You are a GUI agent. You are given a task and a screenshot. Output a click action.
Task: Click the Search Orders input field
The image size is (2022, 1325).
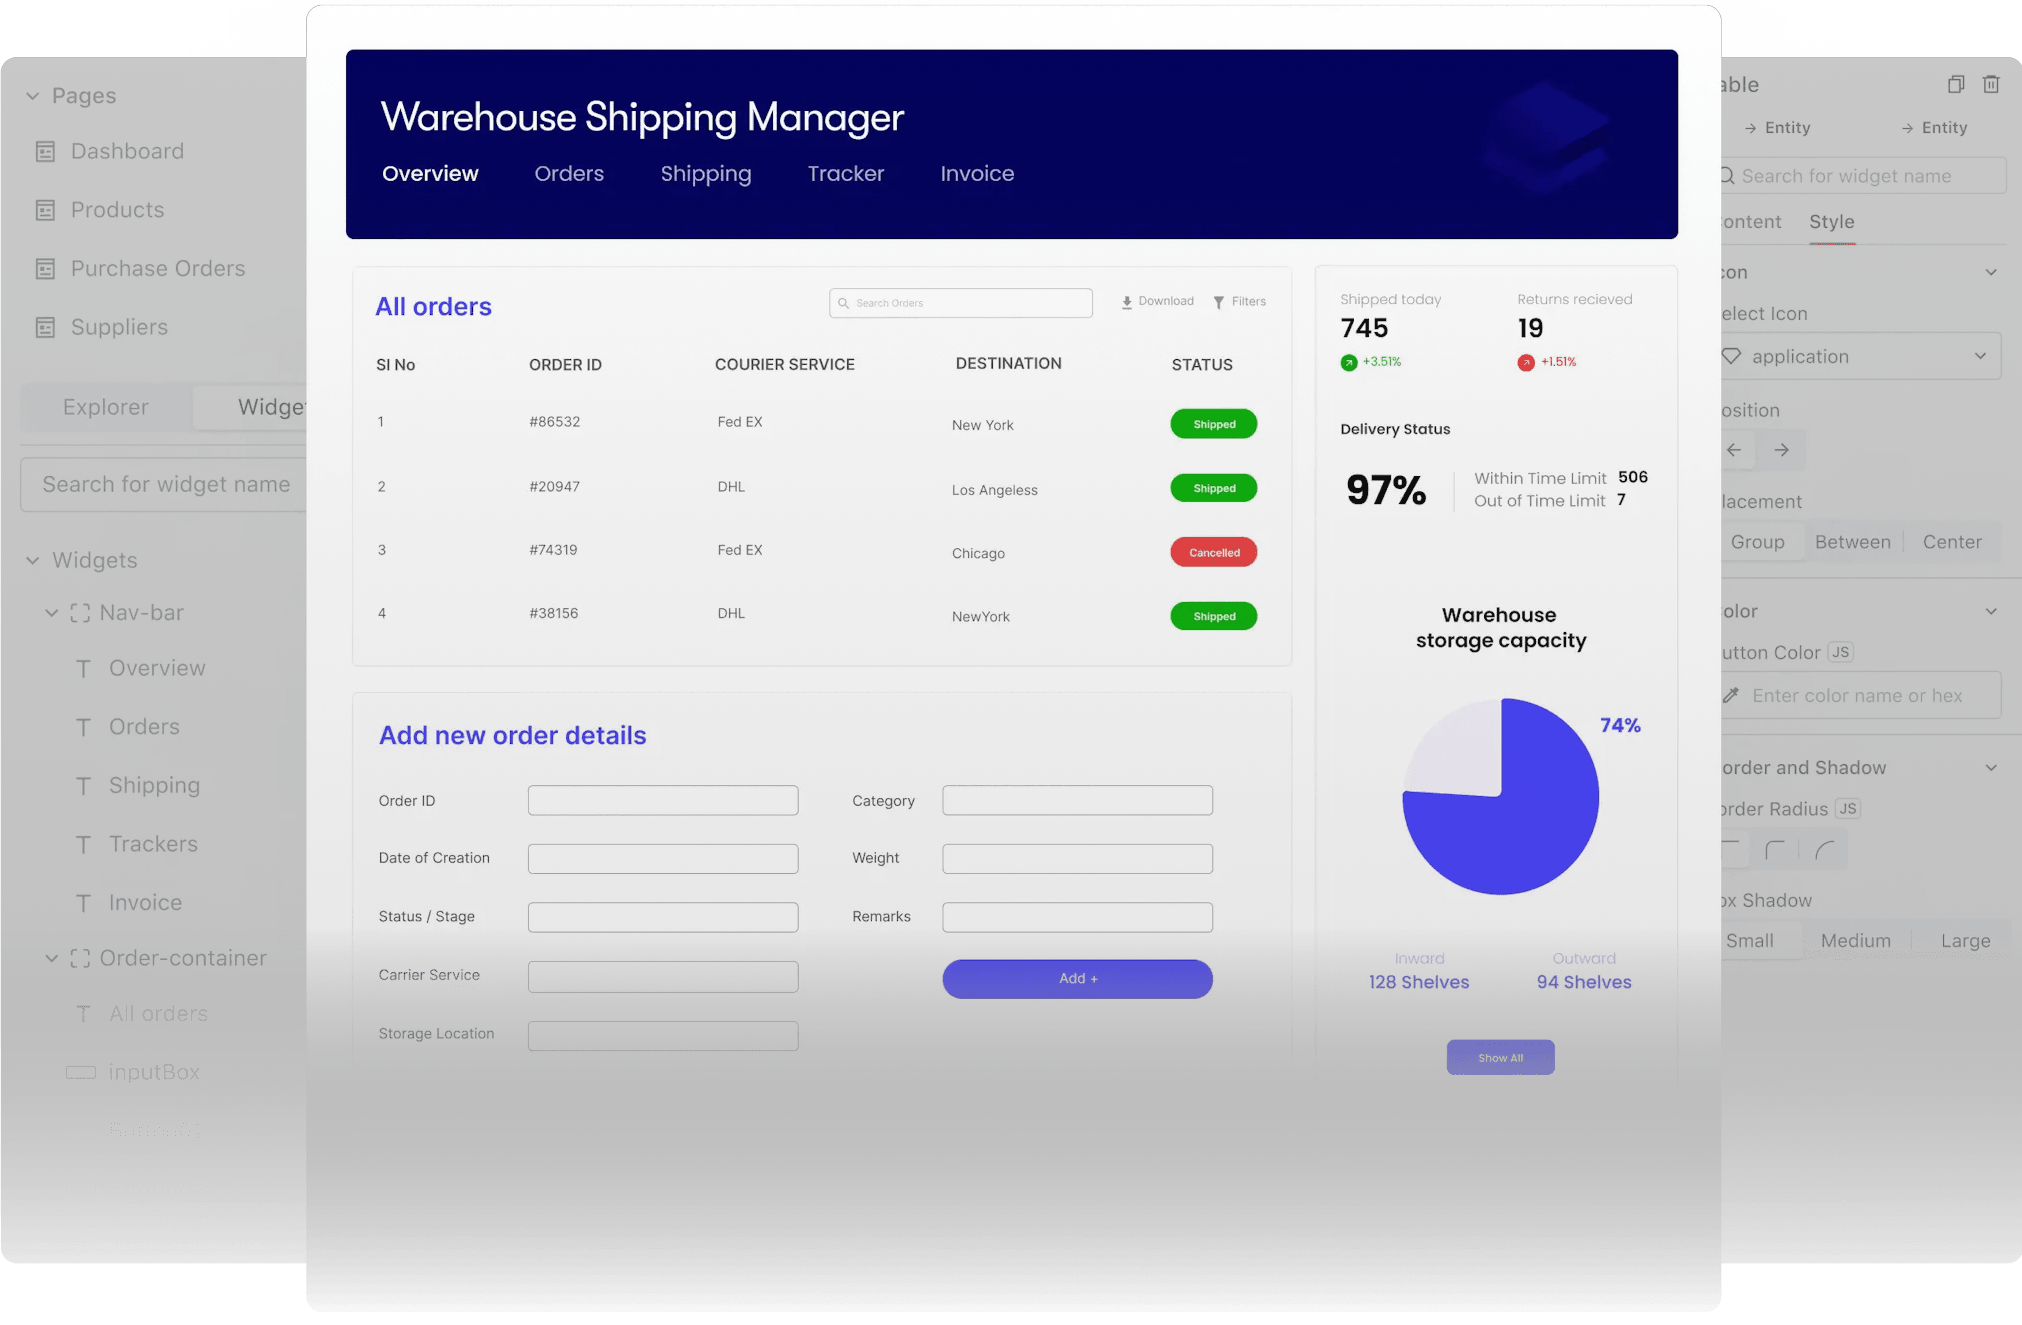pos(960,302)
